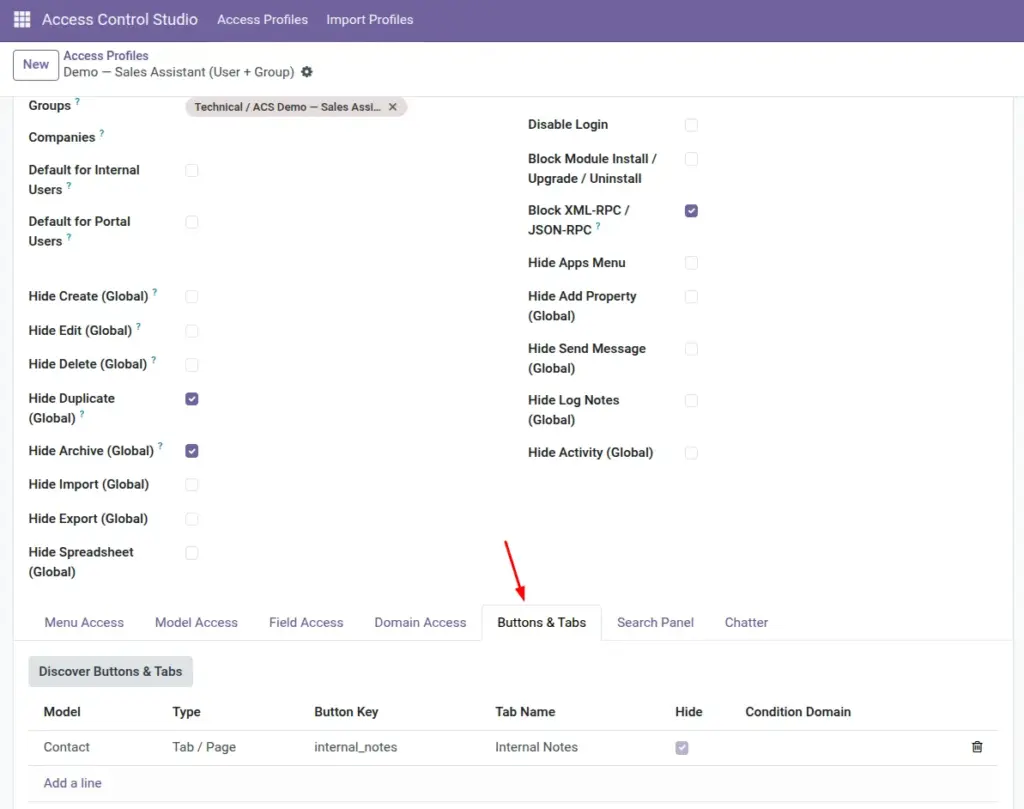Click the gear icon beside profile name

point(307,72)
